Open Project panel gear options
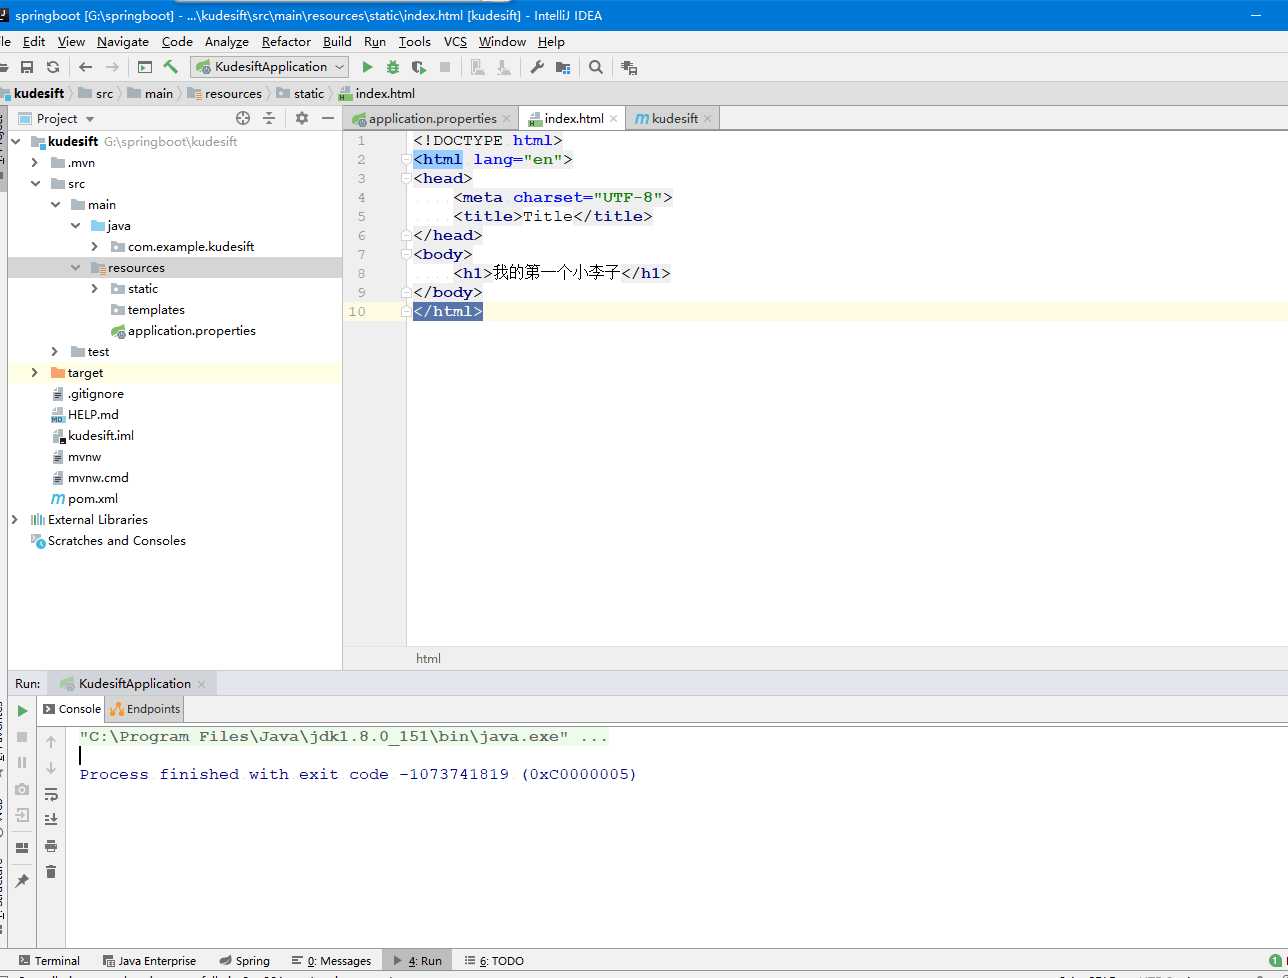Viewport: 1288px width, 978px height. (302, 118)
